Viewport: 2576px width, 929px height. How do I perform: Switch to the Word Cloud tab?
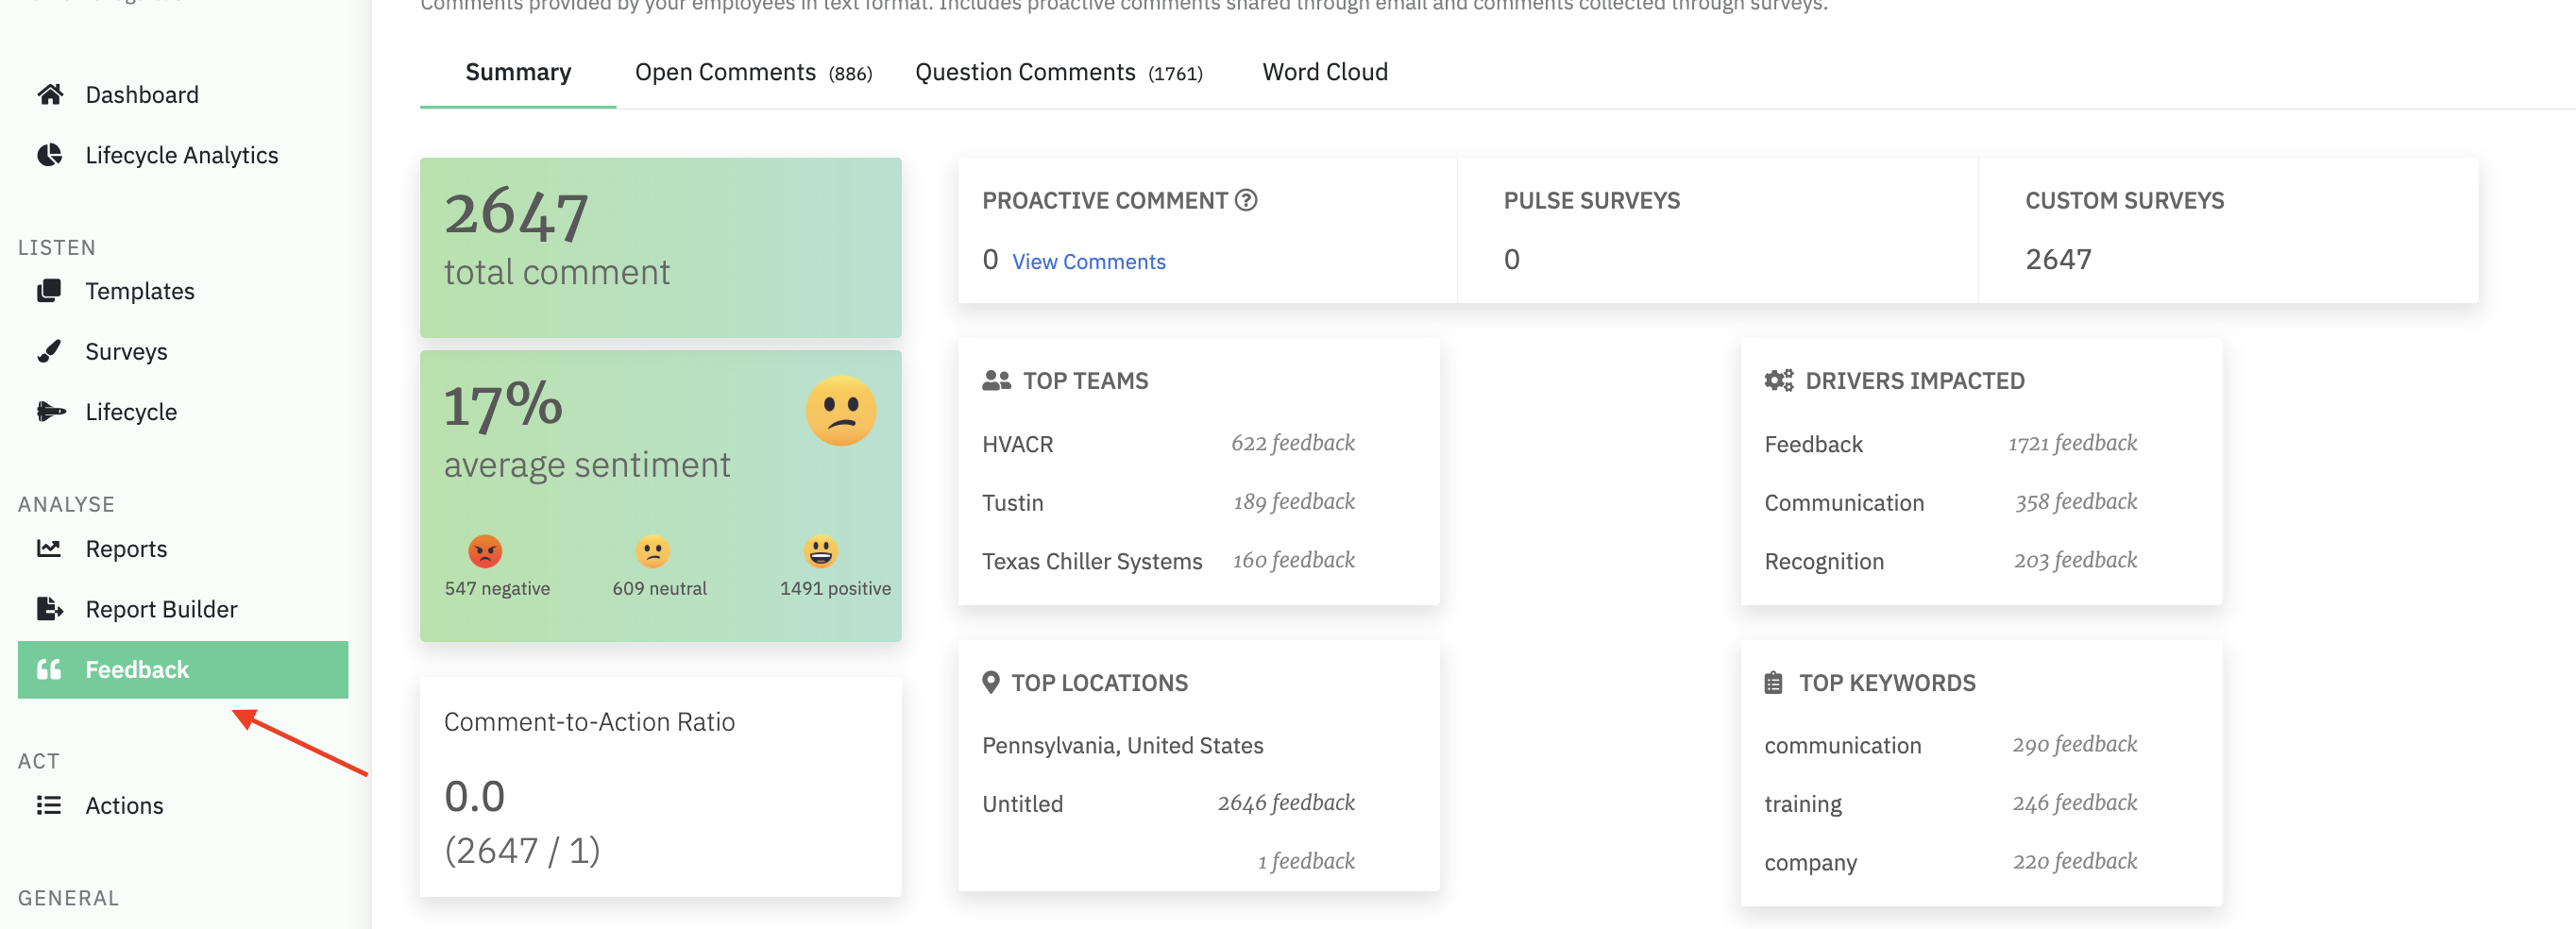pyautogui.click(x=1325, y=72)
